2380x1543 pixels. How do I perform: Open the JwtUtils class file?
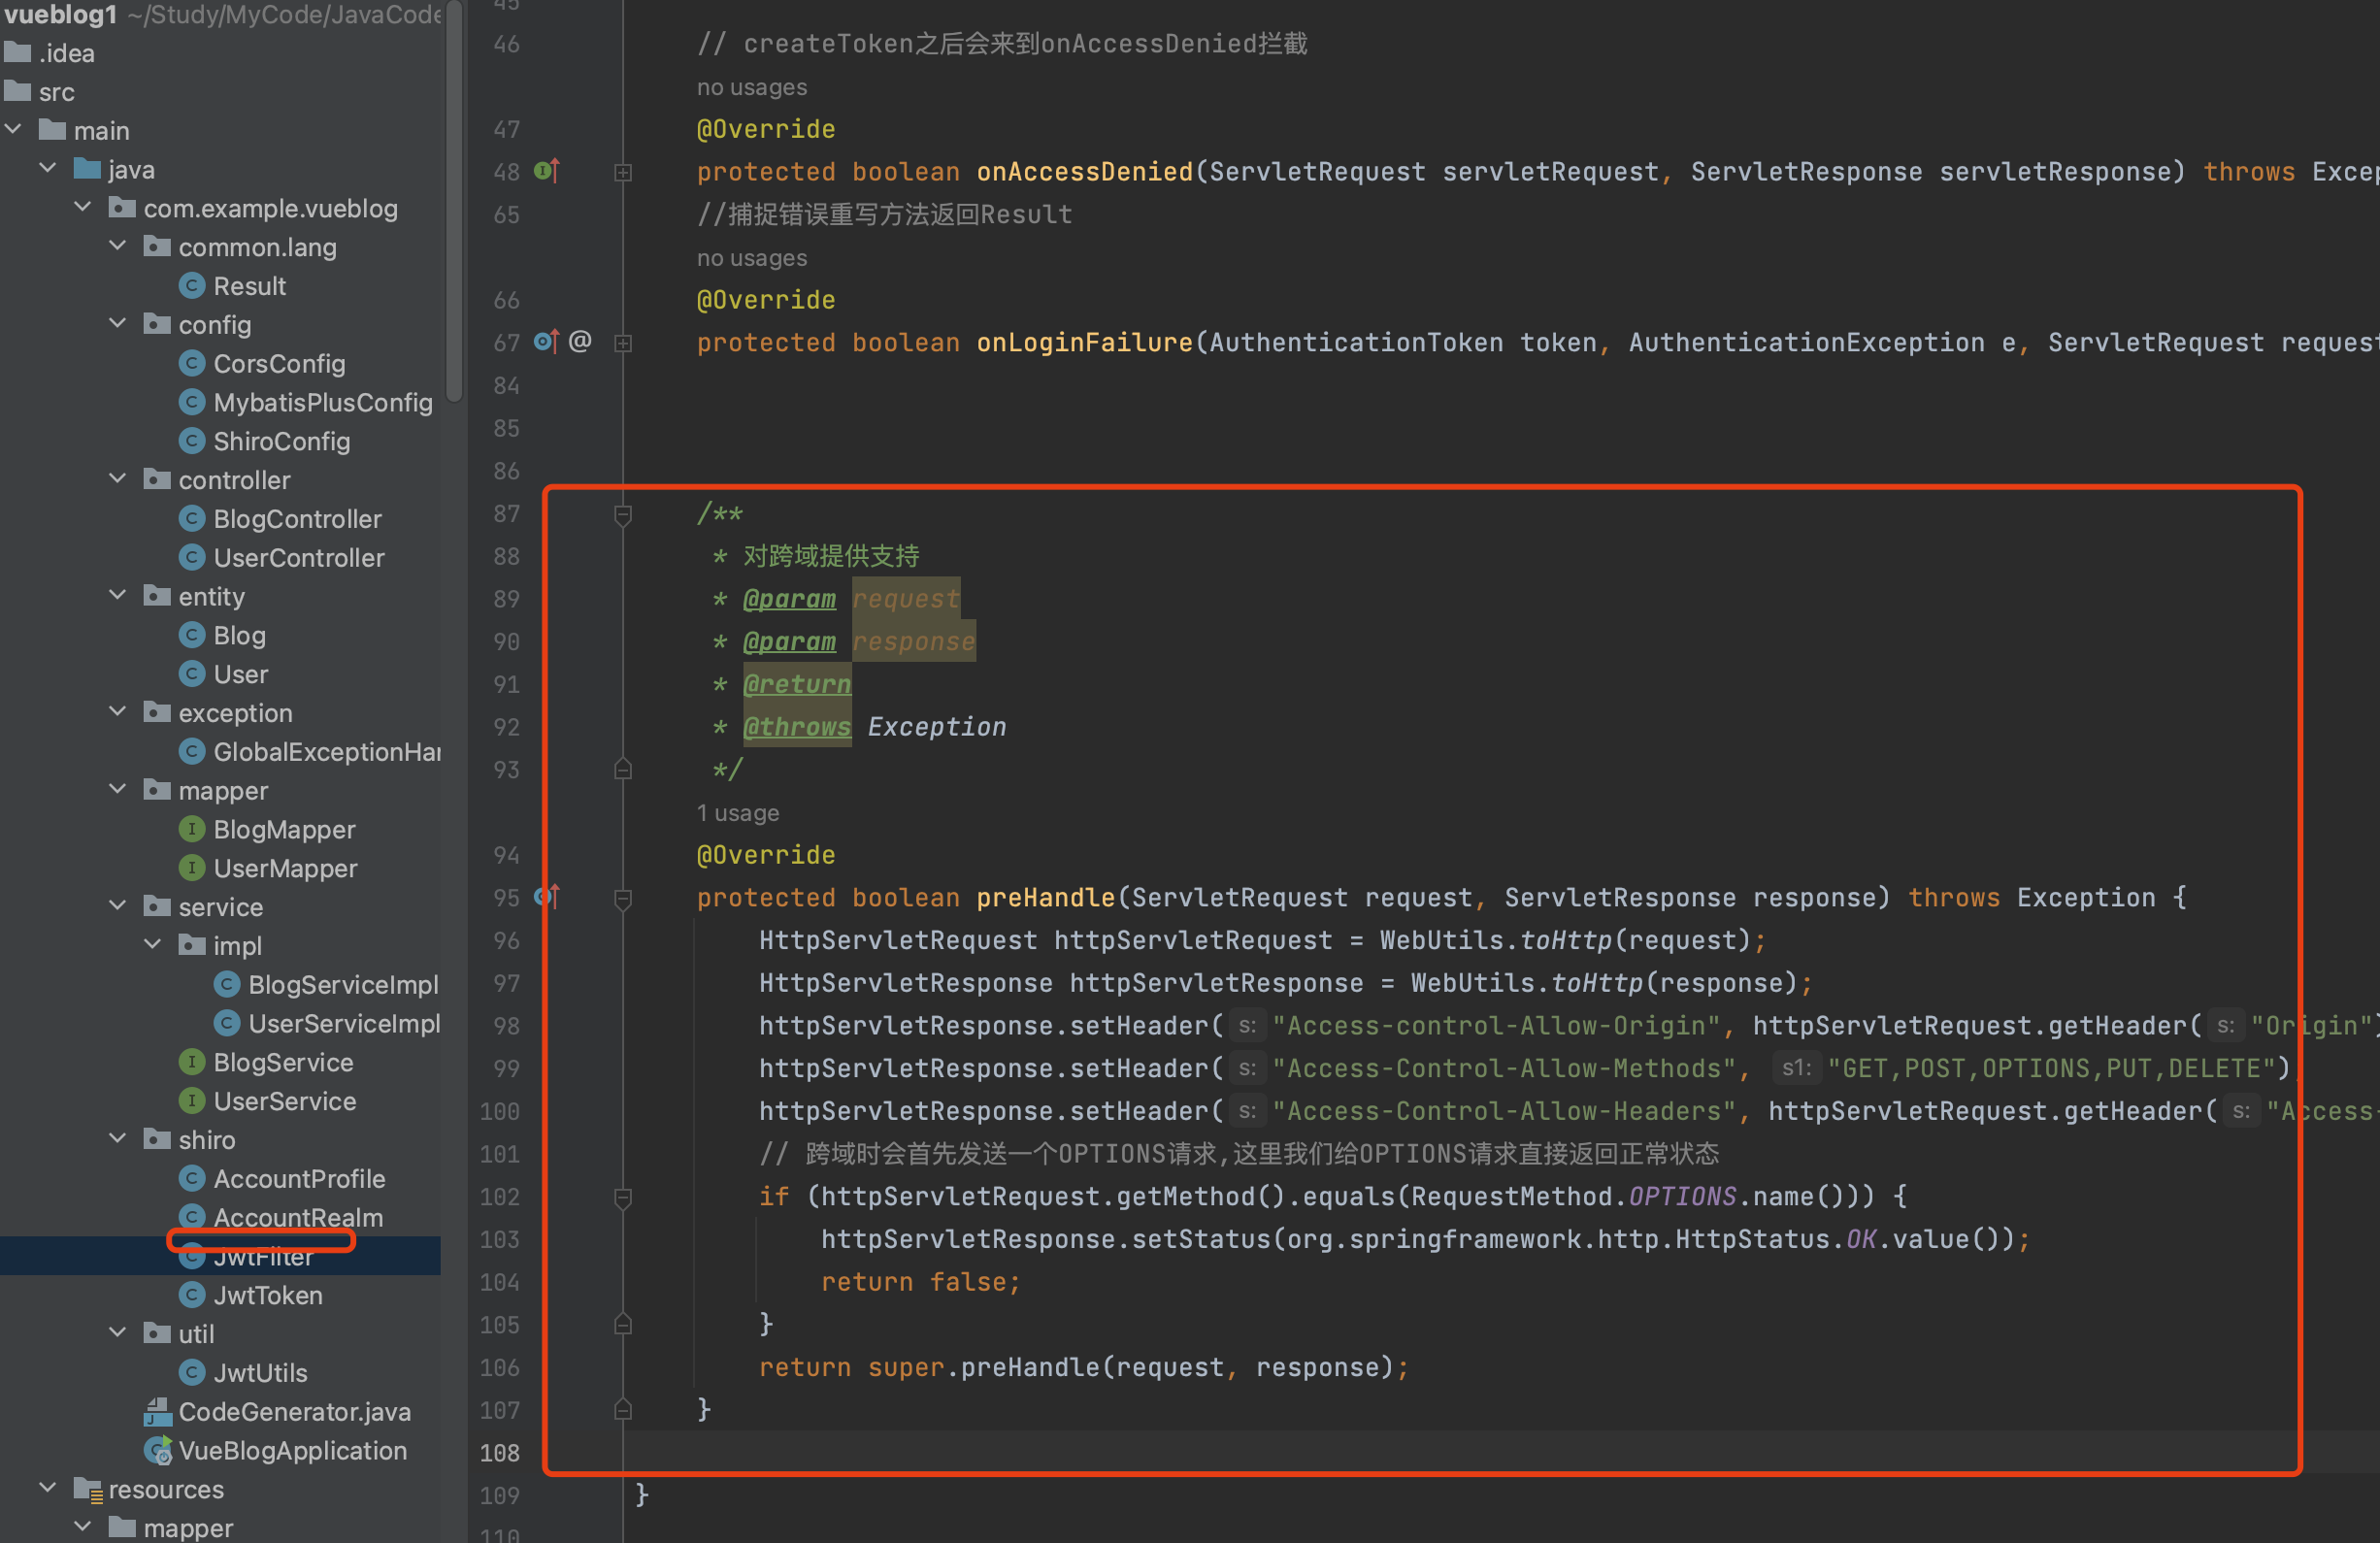click(259, 1372)
